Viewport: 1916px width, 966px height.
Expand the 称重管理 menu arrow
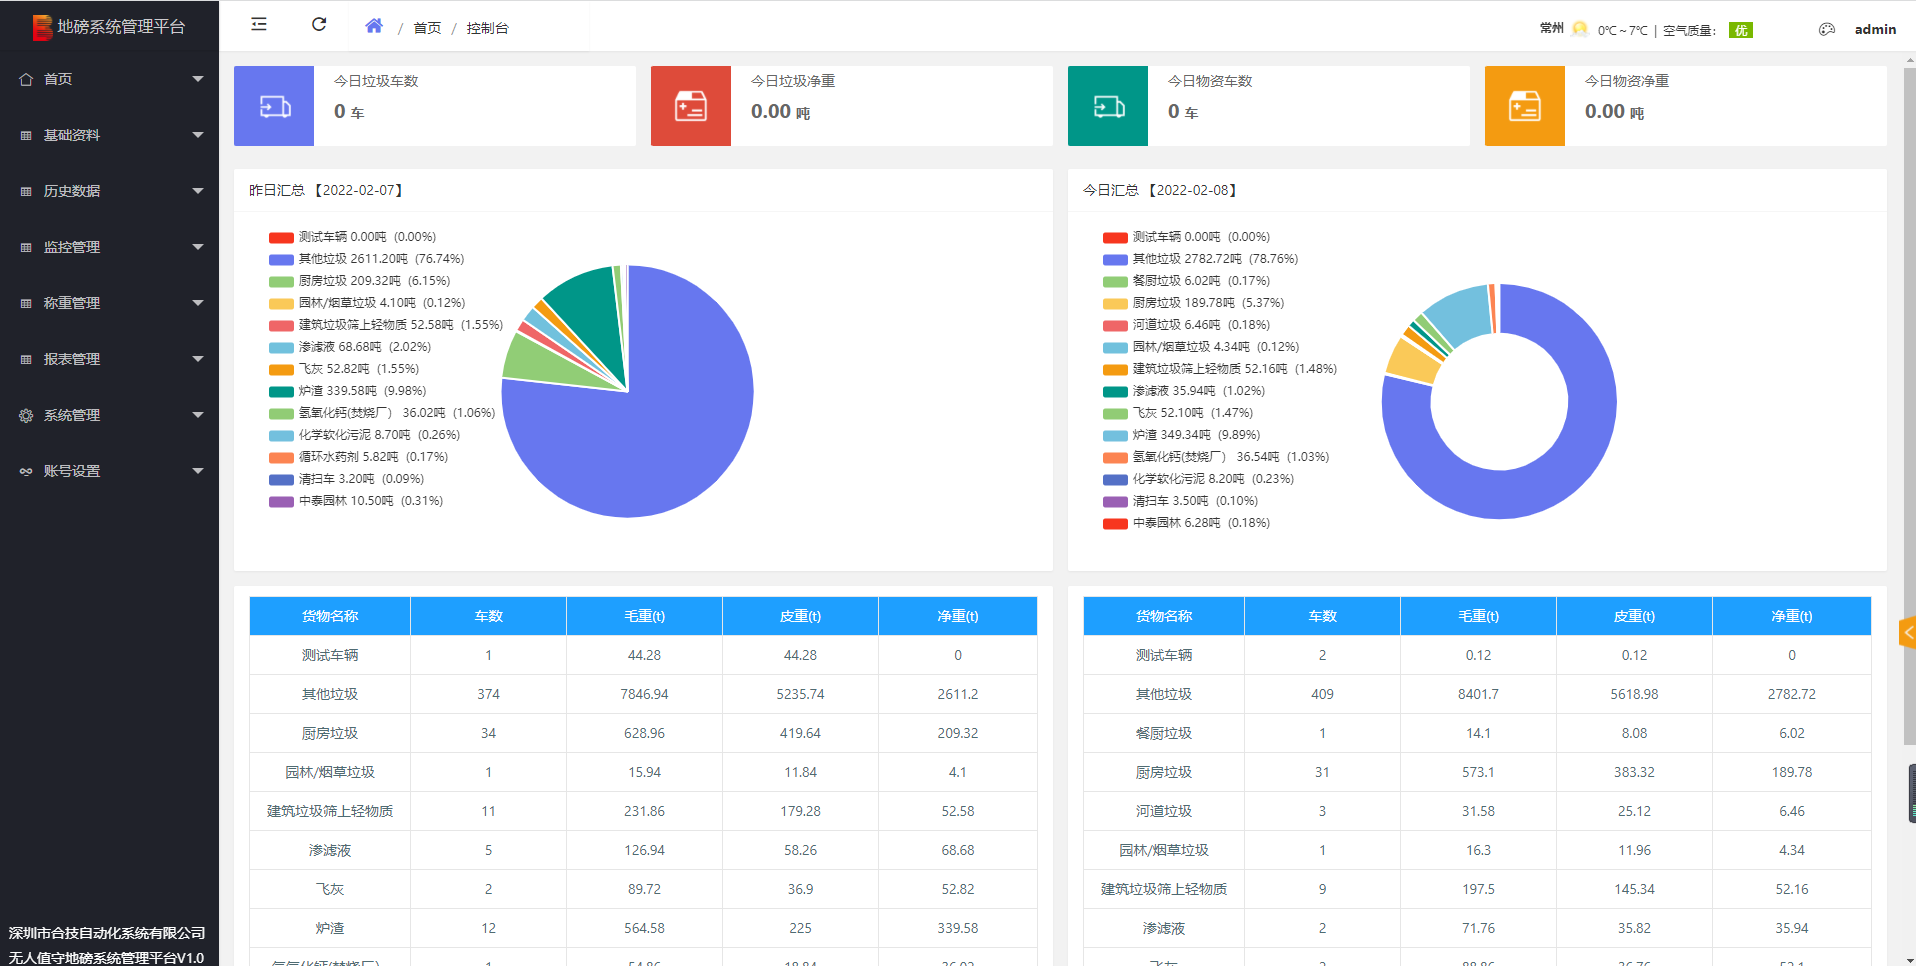pos(198,303)
